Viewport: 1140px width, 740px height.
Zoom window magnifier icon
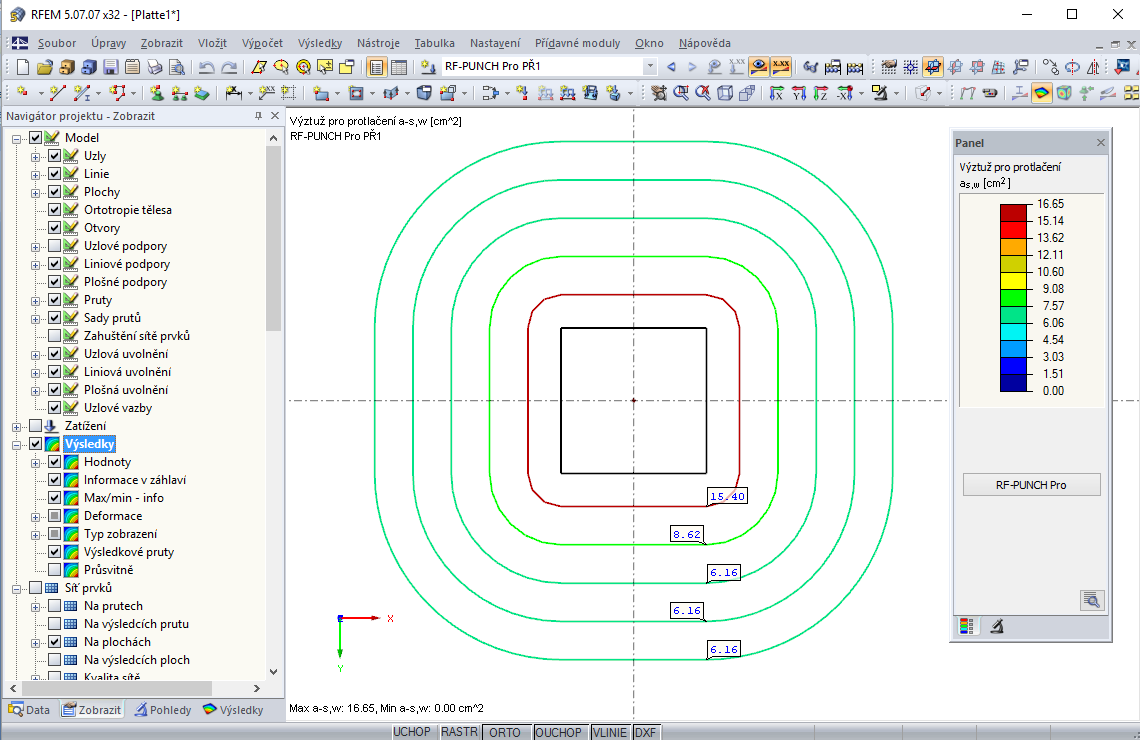[x=681, y=93]
